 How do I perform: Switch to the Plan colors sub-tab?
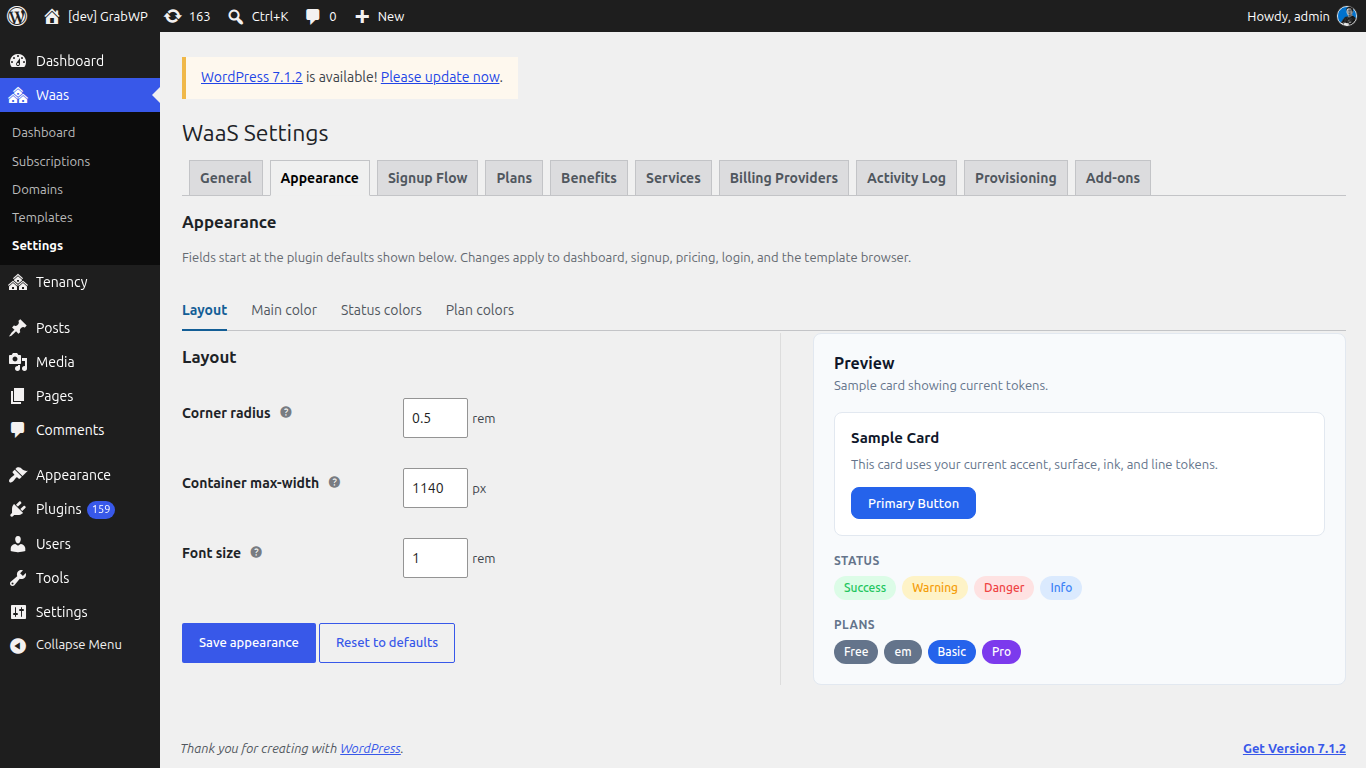click(480, 310)
